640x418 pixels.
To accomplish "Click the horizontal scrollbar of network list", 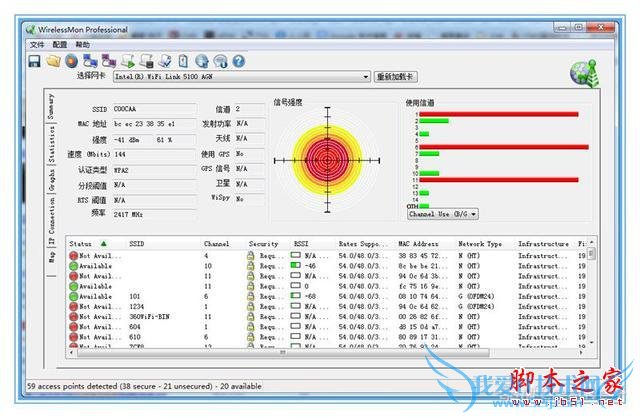I will (x=283, y=352).
